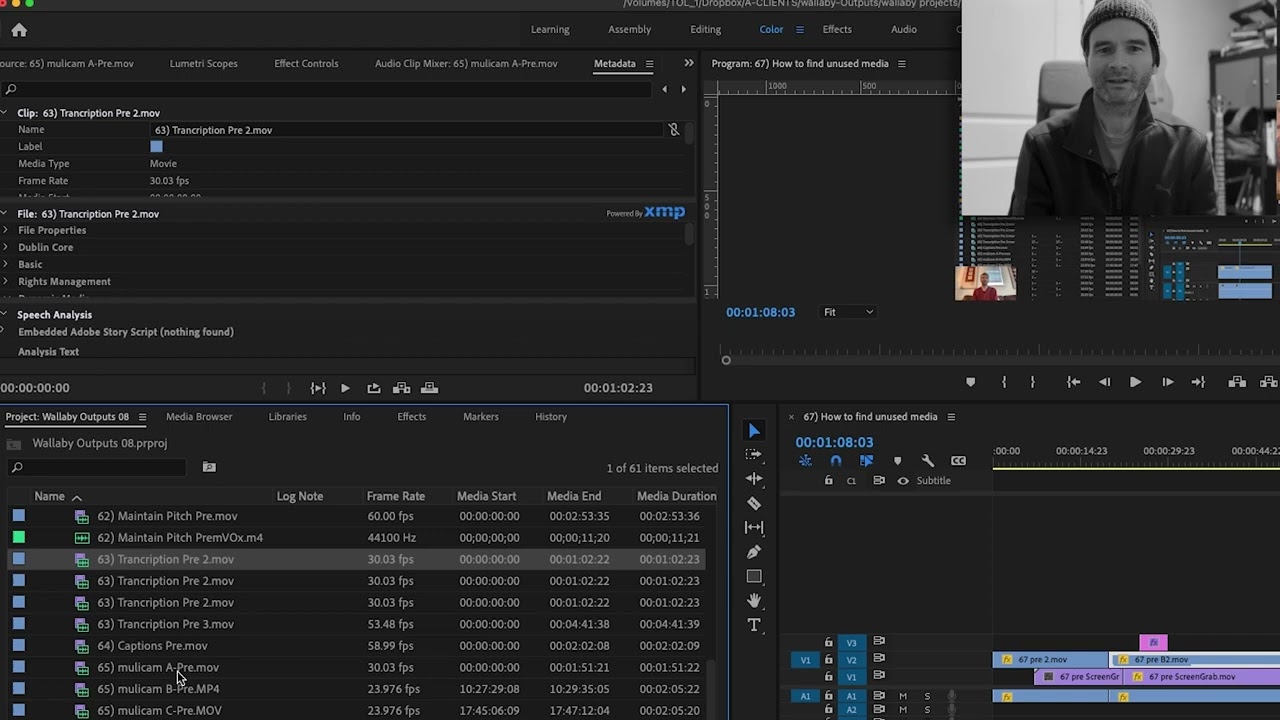This screenshot has height=720, width=1280.
Task: Expand Rights Management section
Action: [6, 281]
